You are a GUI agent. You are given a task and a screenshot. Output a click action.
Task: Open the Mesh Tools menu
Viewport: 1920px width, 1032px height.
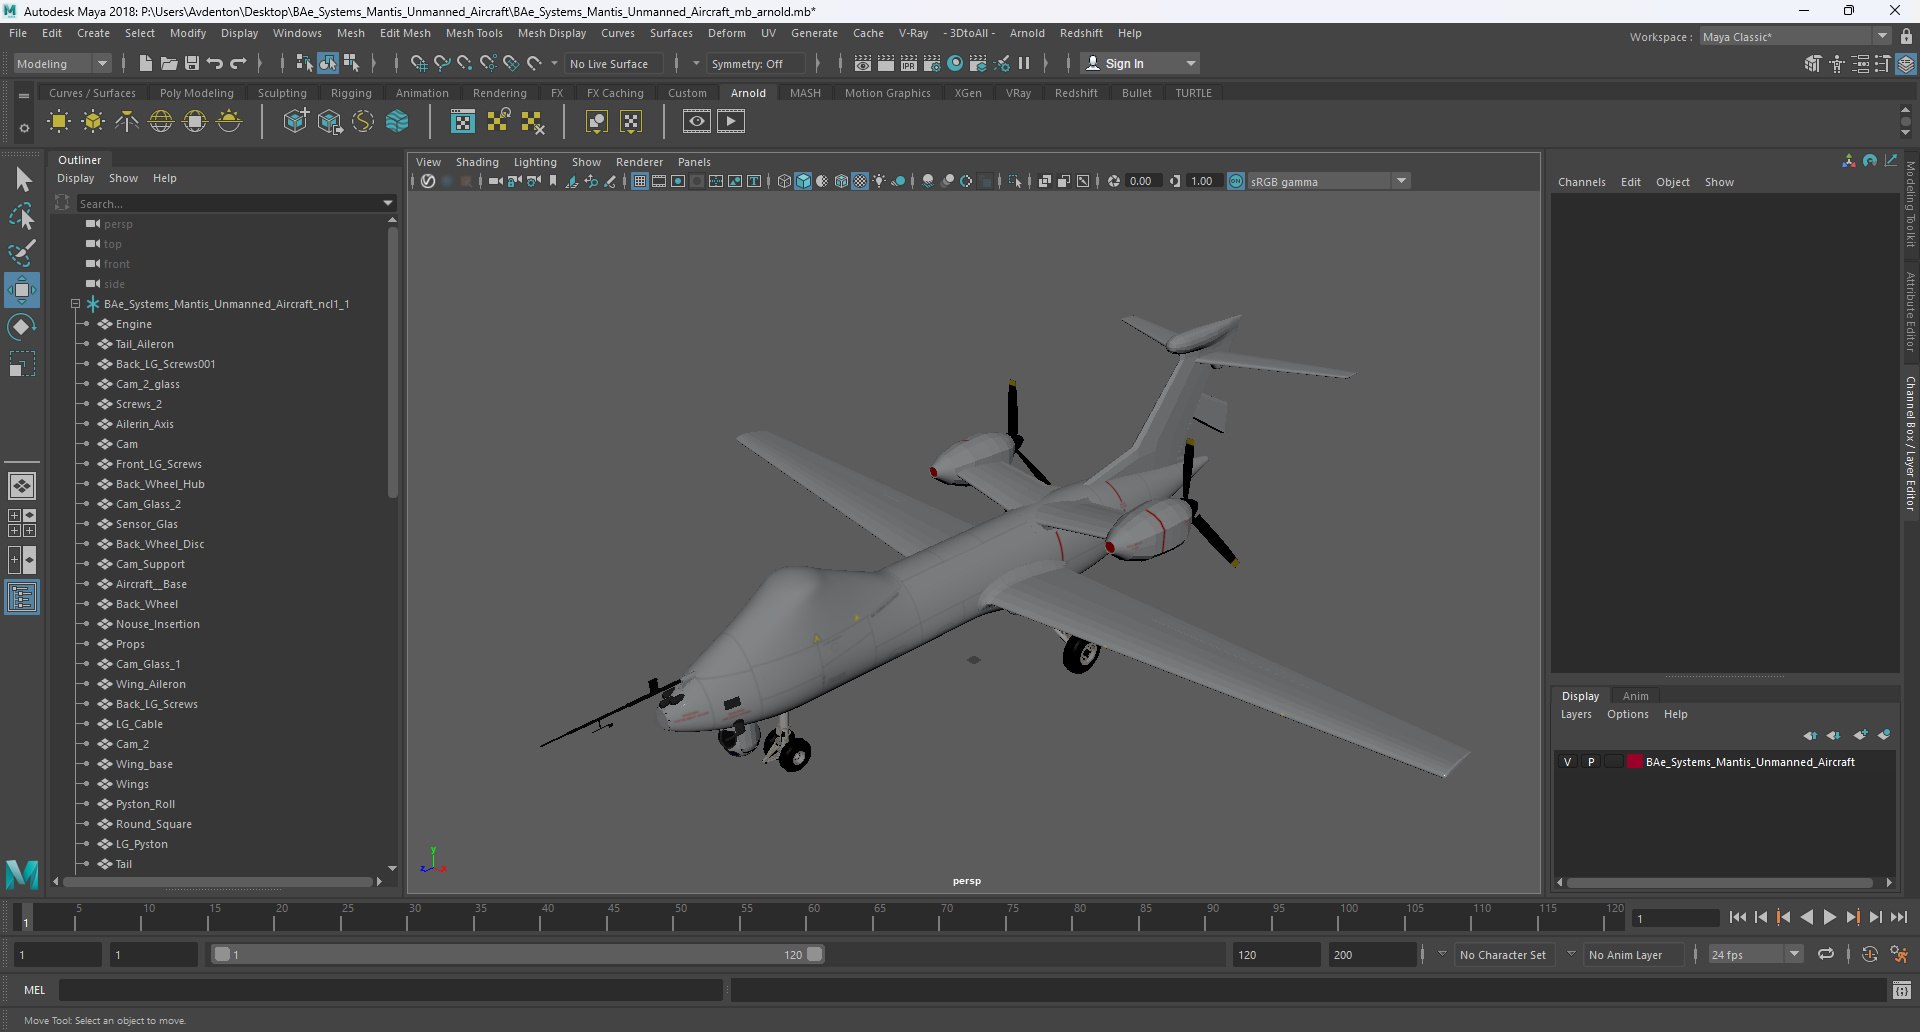(474, 33)
